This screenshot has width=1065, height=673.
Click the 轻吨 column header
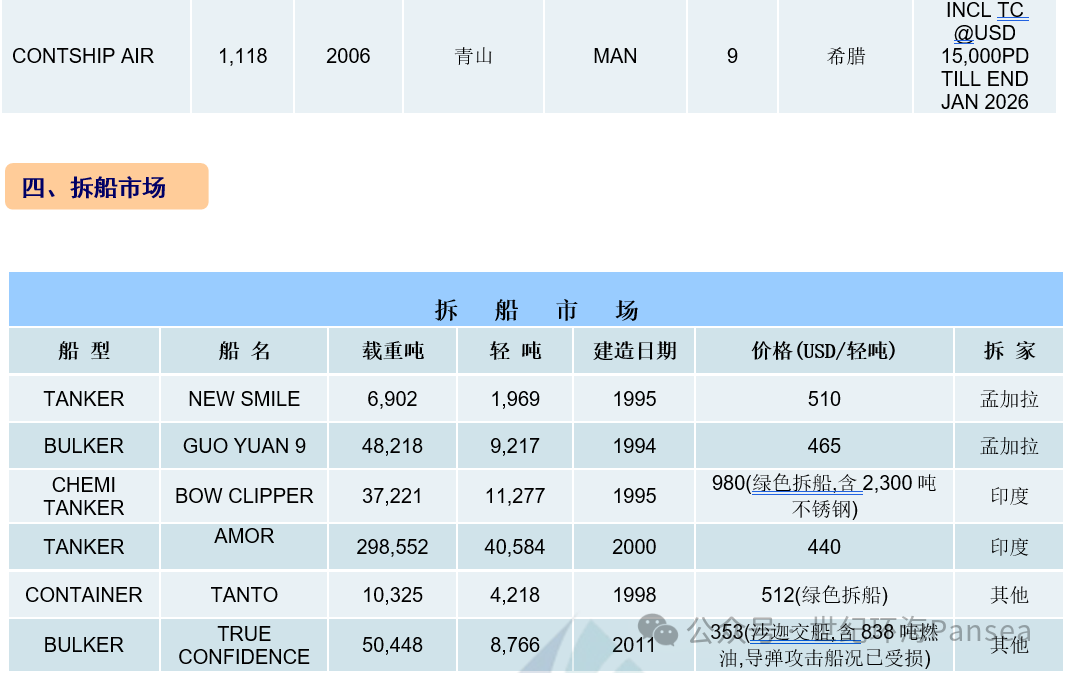[515, 351]
